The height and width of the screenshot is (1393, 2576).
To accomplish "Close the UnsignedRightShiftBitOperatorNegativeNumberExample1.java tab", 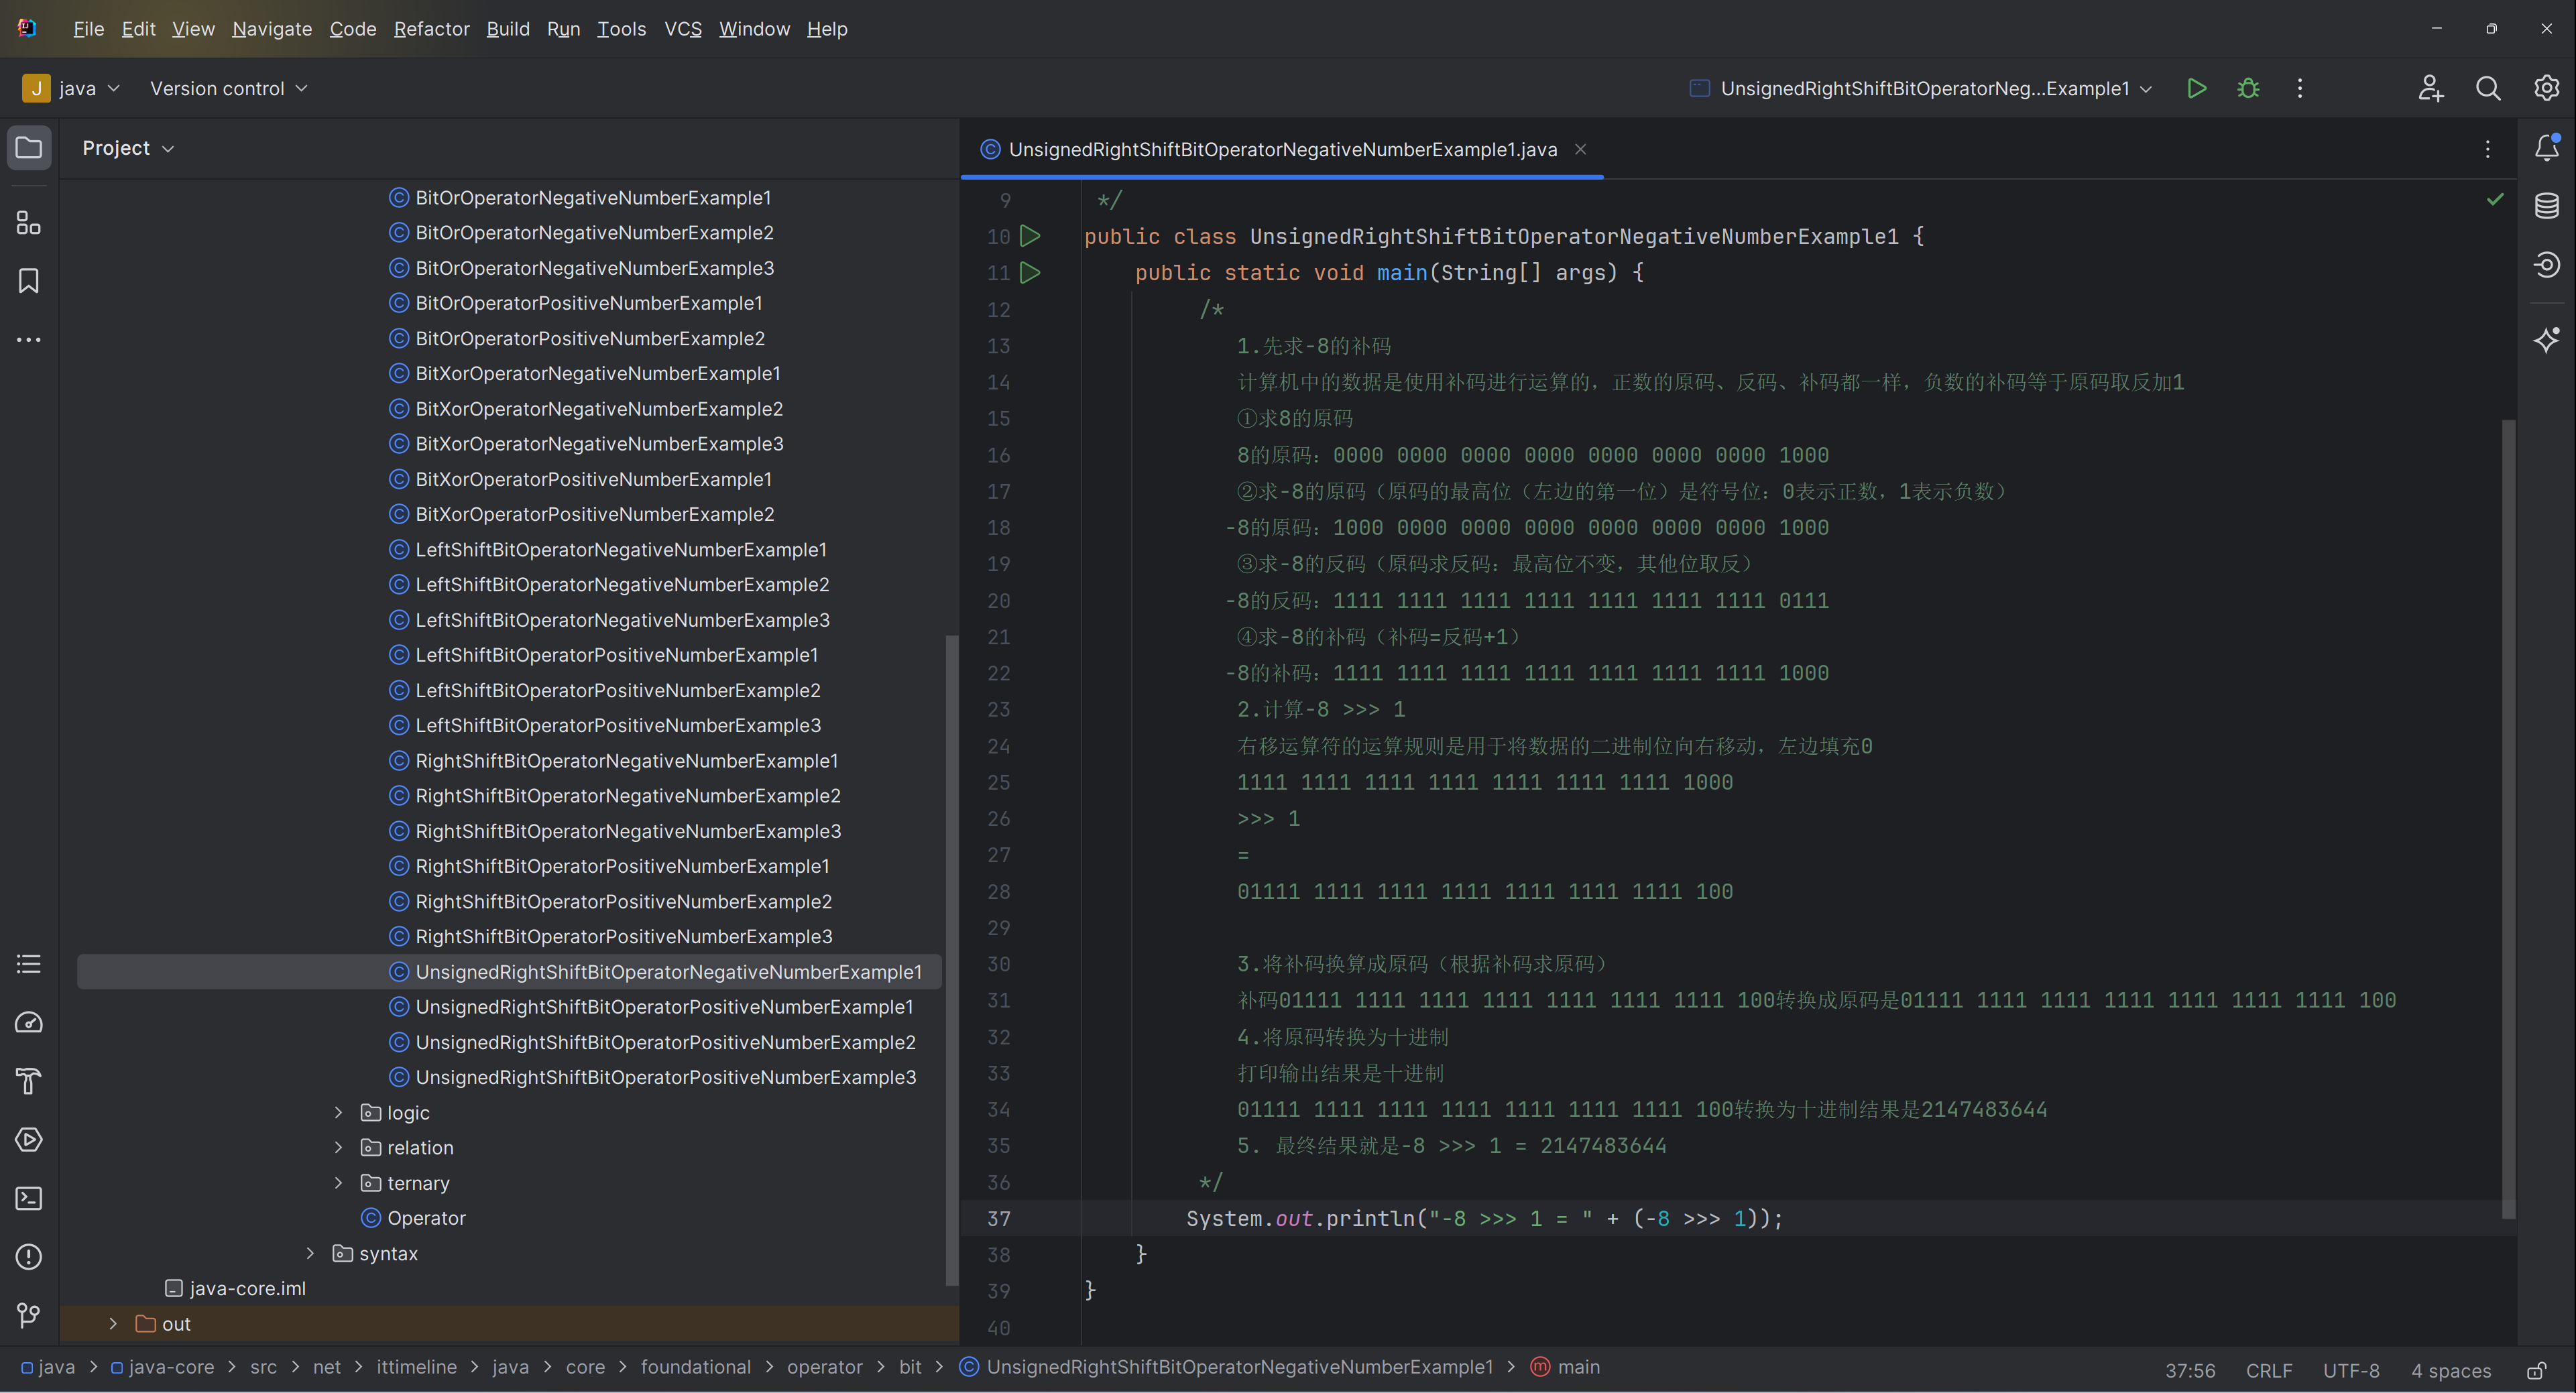I will point(1580,149).
